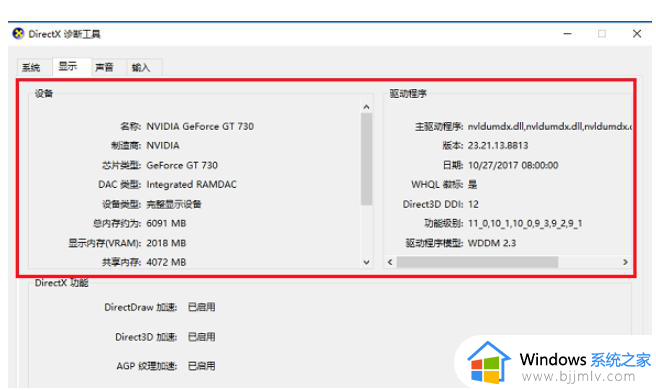The image size is (656, 390).
Task: Click Direct3D DDI value 12
Action: (x=473, y=204)
